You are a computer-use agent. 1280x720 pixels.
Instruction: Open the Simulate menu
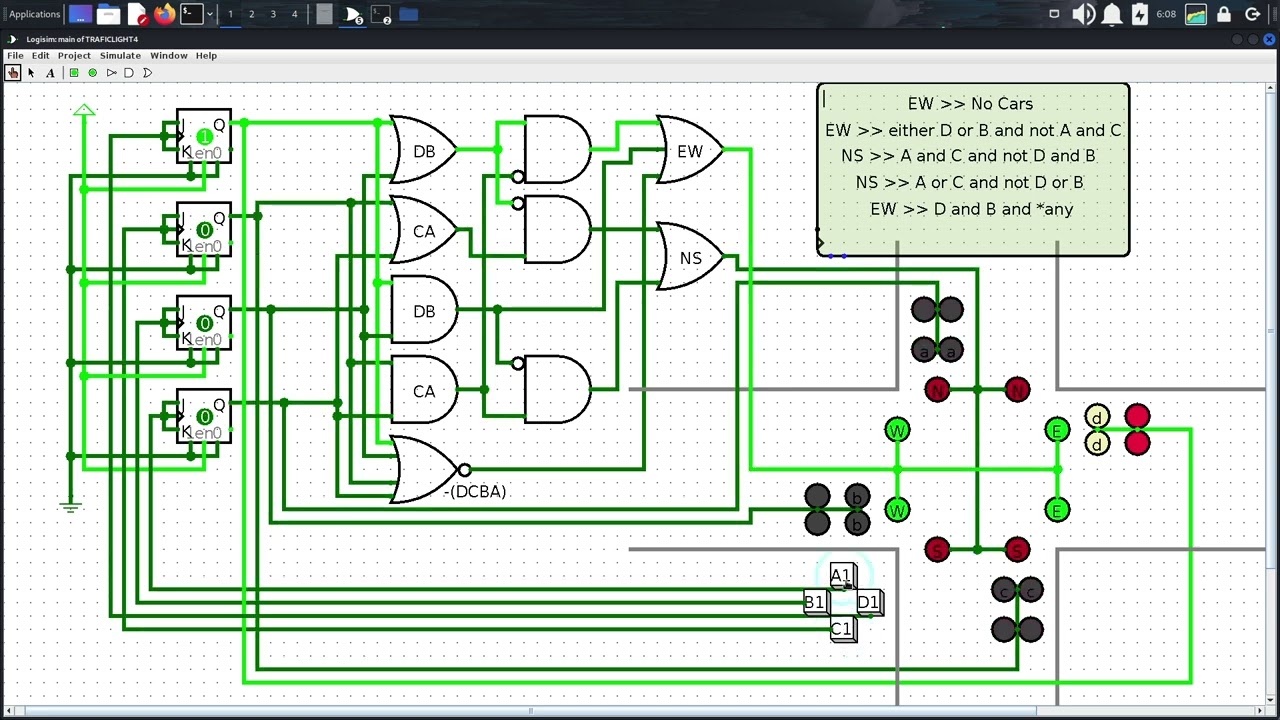[x=120, y=55]
